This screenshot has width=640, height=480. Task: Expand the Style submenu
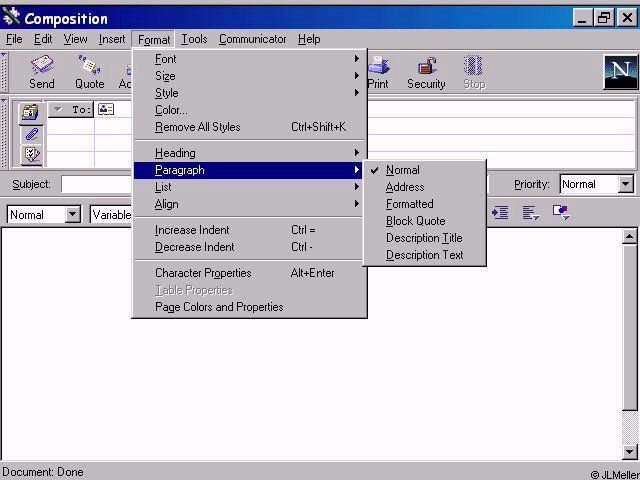point(249,93)
